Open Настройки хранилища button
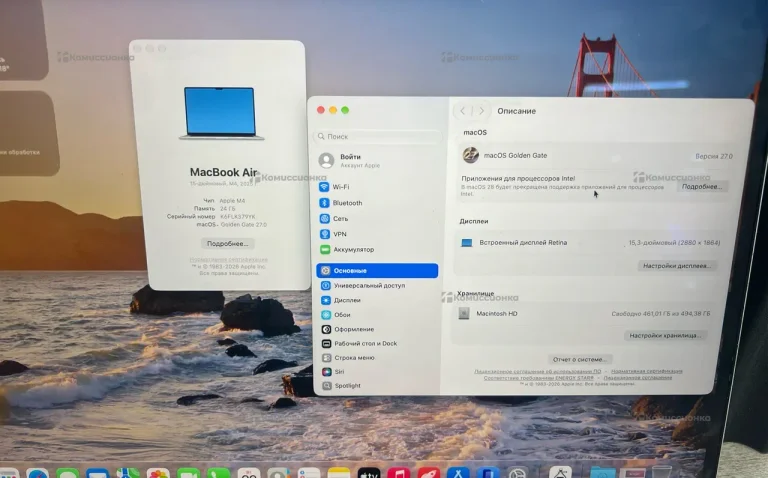Screen dimensions: 768x478 click(x=665, y=335)
